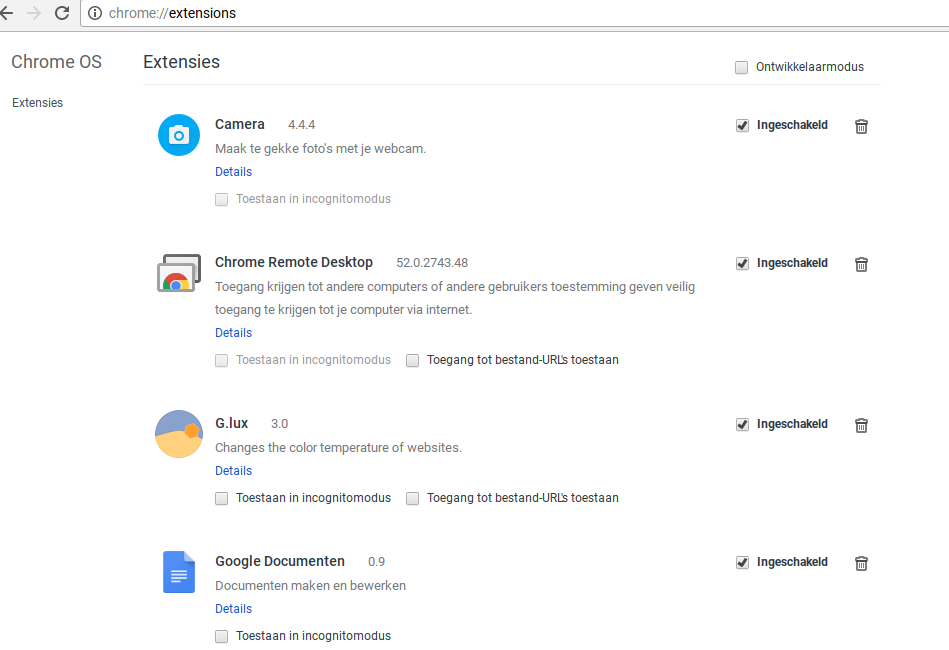
Task: Click the Chrome Remote Desktop icon
Action: click(179, 273)
